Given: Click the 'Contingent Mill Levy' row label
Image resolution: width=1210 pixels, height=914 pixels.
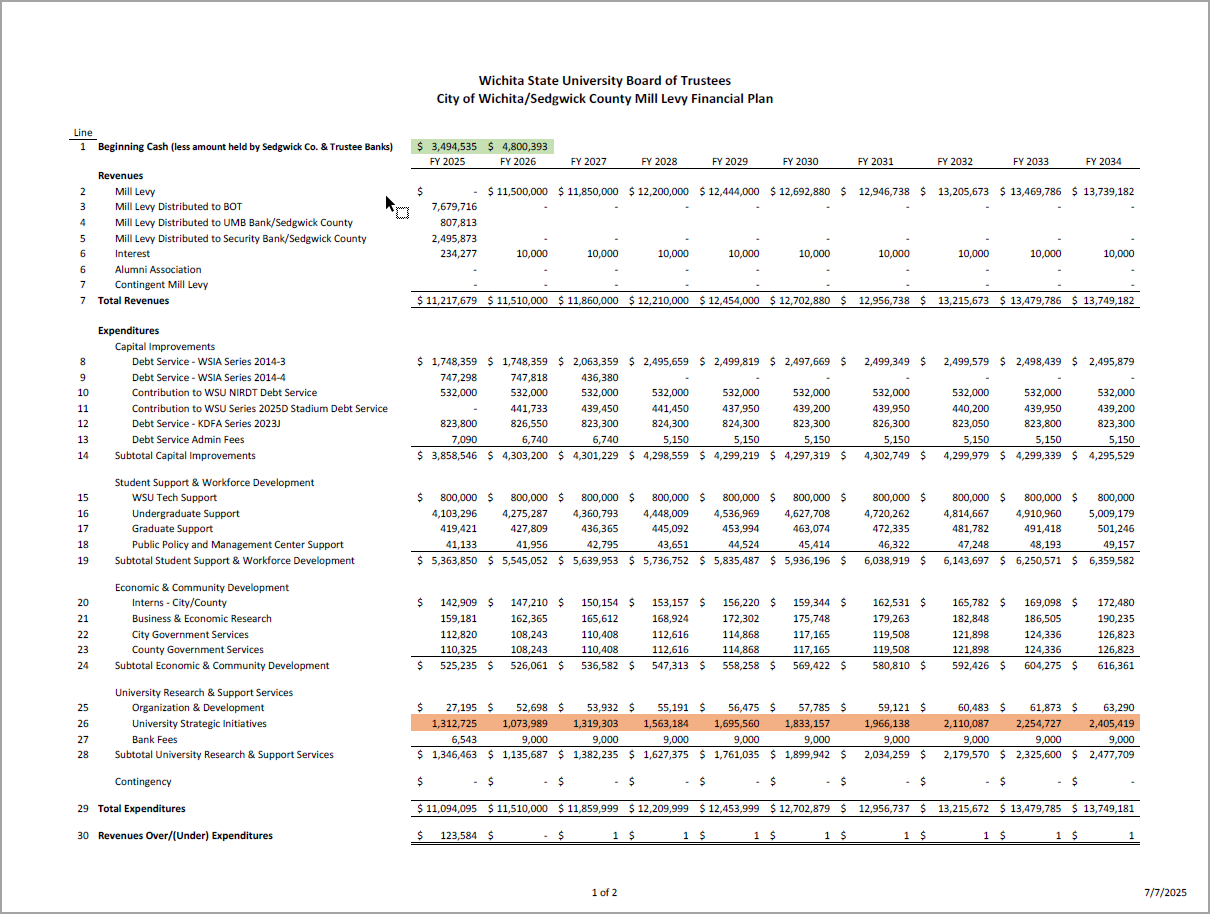Looking at the screenshot, I should pos(161,285).
